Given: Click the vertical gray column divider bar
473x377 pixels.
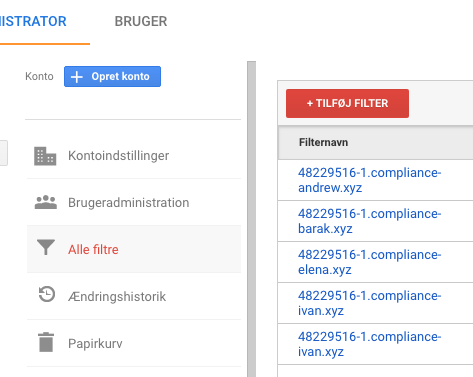Looking at the screenshot, I should (x=252, y=219).
